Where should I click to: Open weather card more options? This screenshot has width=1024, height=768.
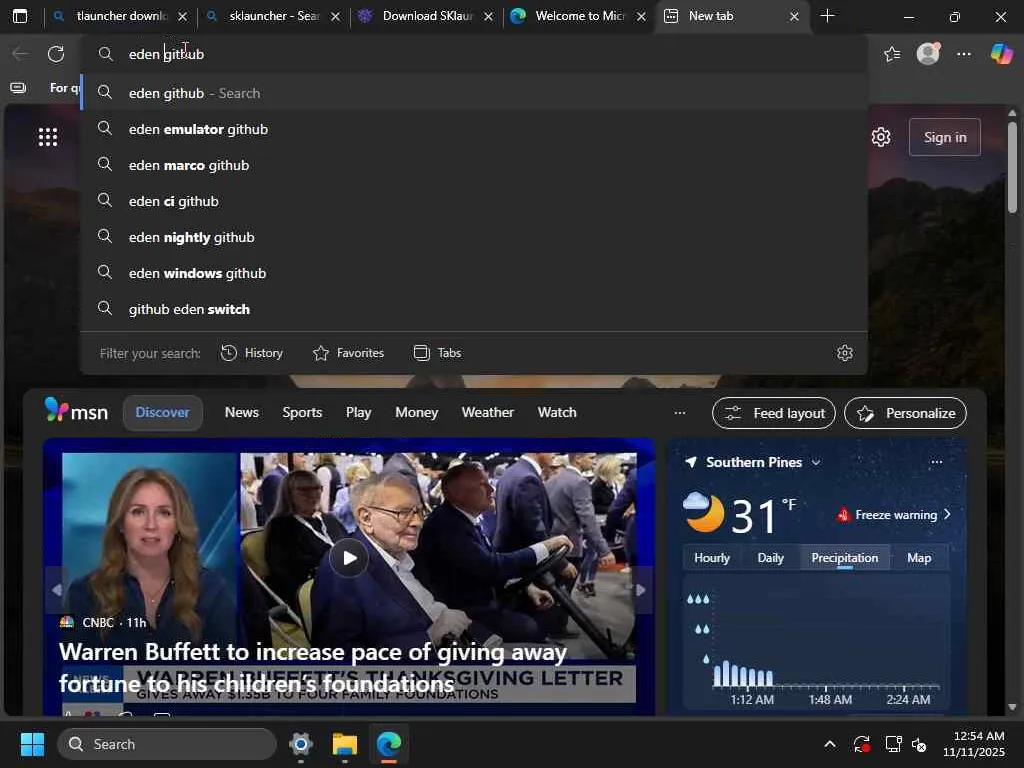936,462
